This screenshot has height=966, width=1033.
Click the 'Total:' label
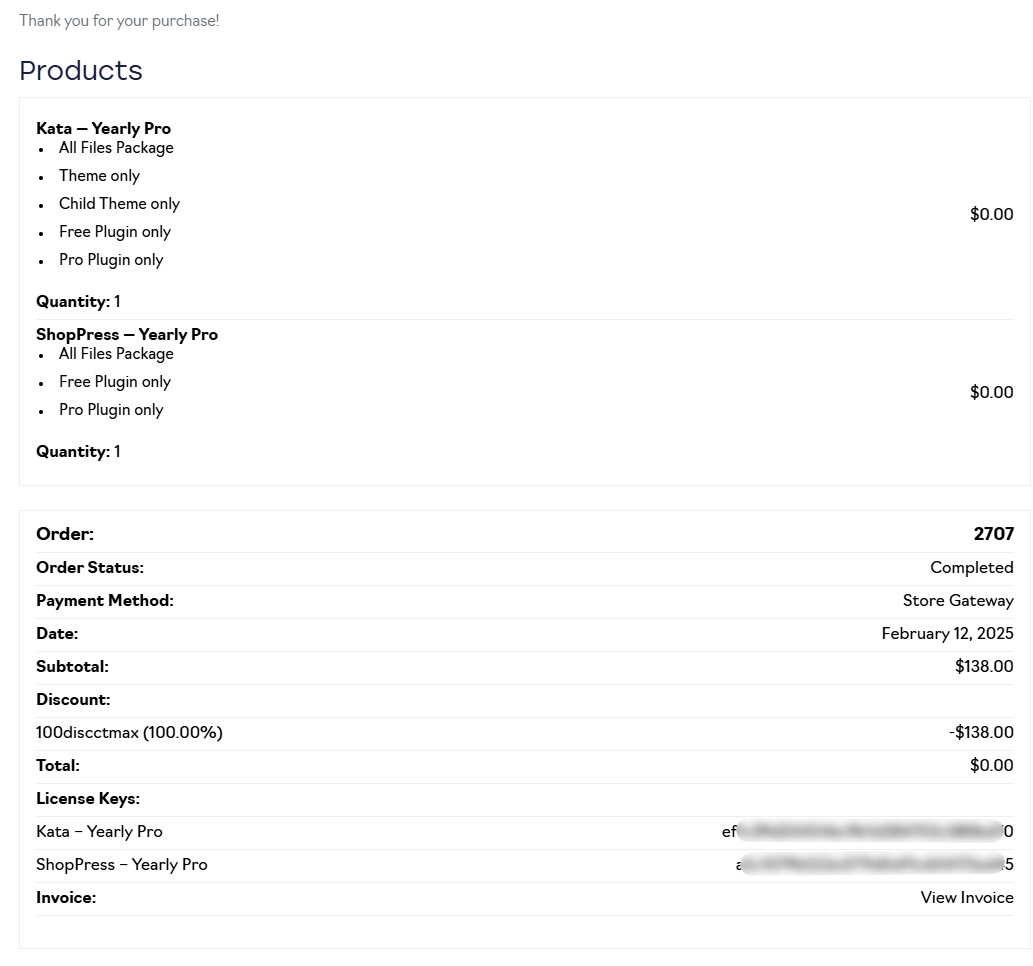tap(58, 765)
